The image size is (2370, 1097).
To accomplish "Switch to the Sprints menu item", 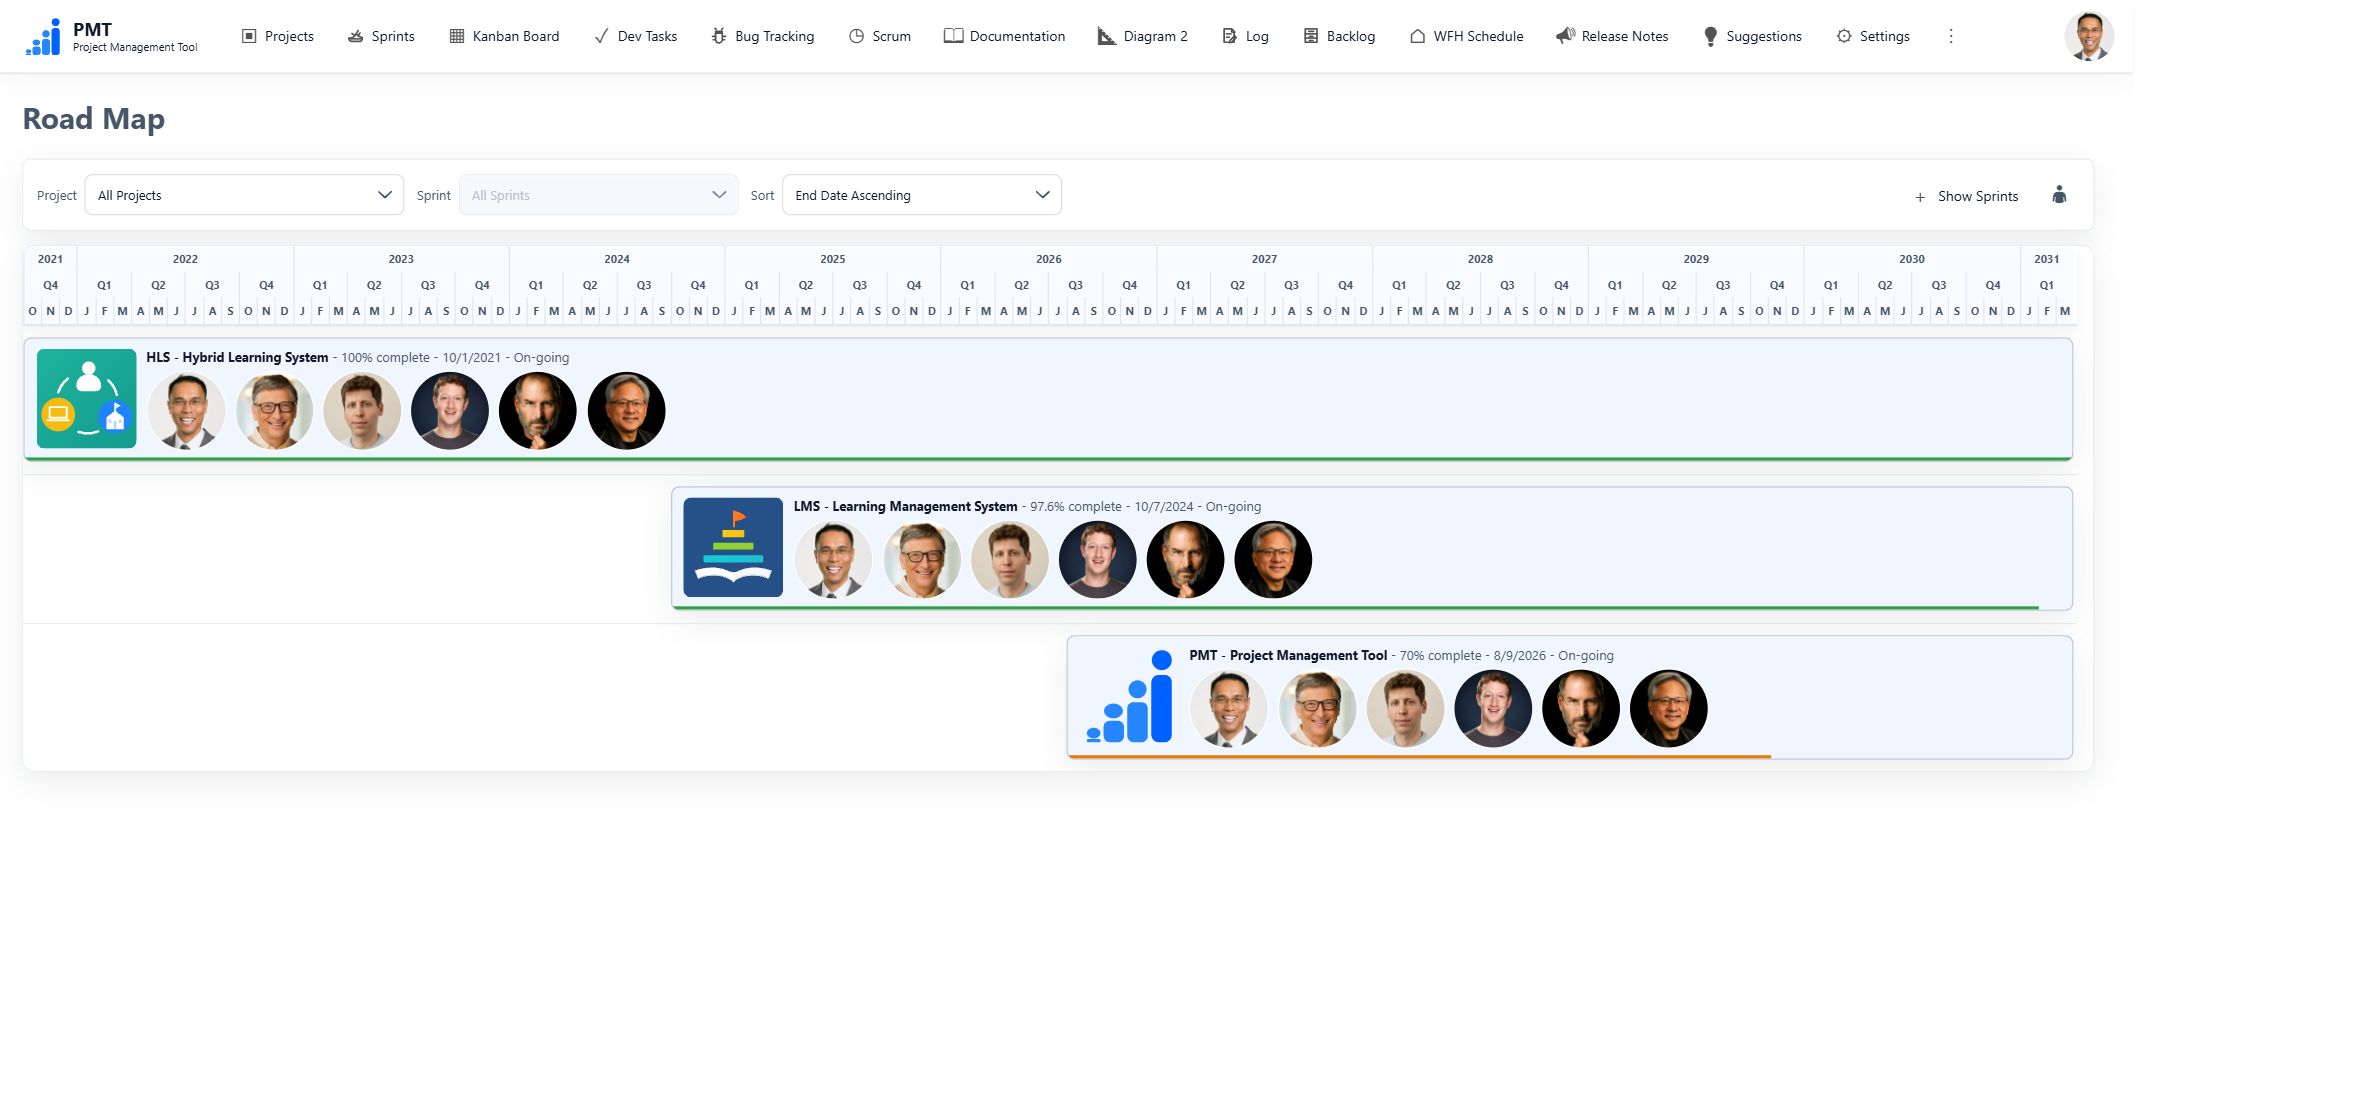I will coord(381,36).
